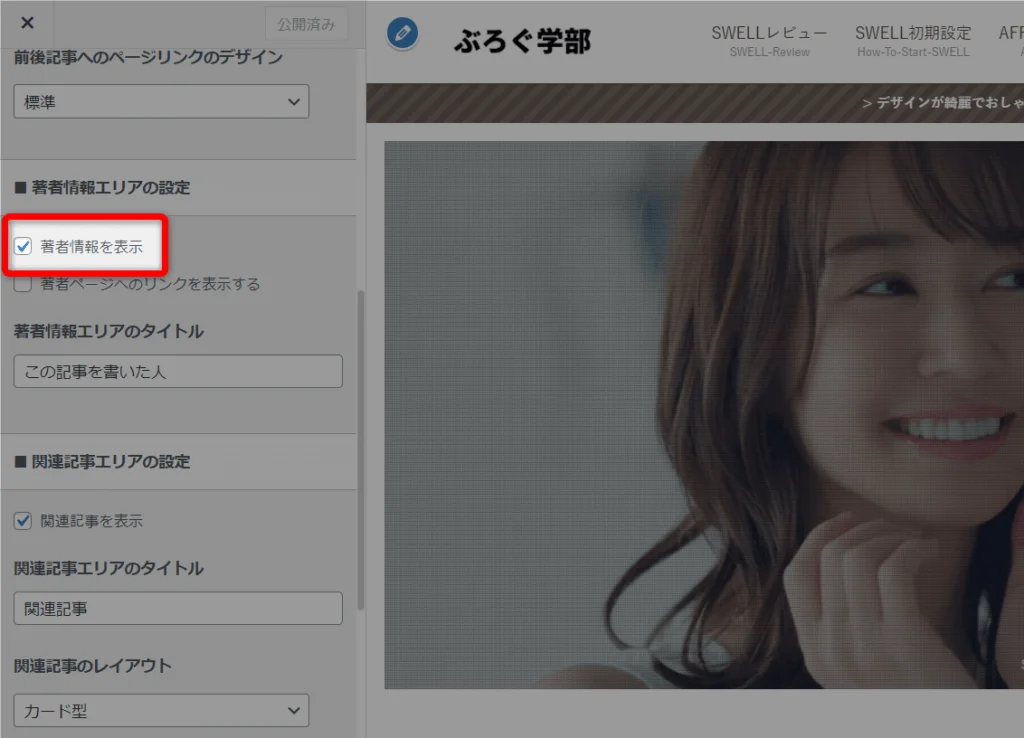Click the 公開済み button

click(x=306, y=24)
